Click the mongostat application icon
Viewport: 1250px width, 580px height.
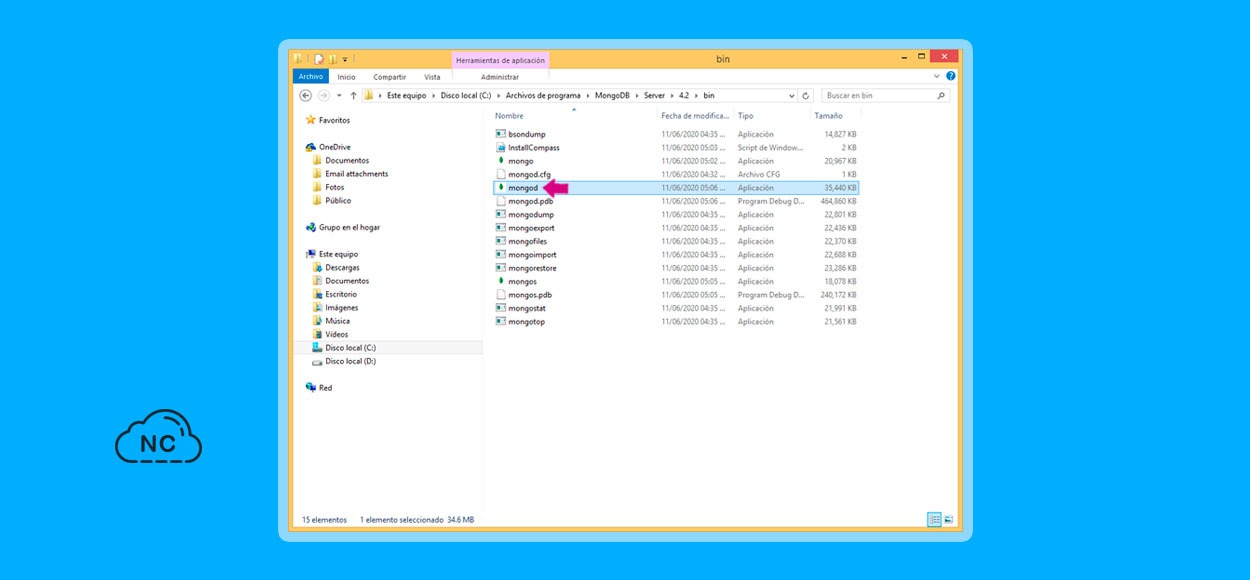501,308
